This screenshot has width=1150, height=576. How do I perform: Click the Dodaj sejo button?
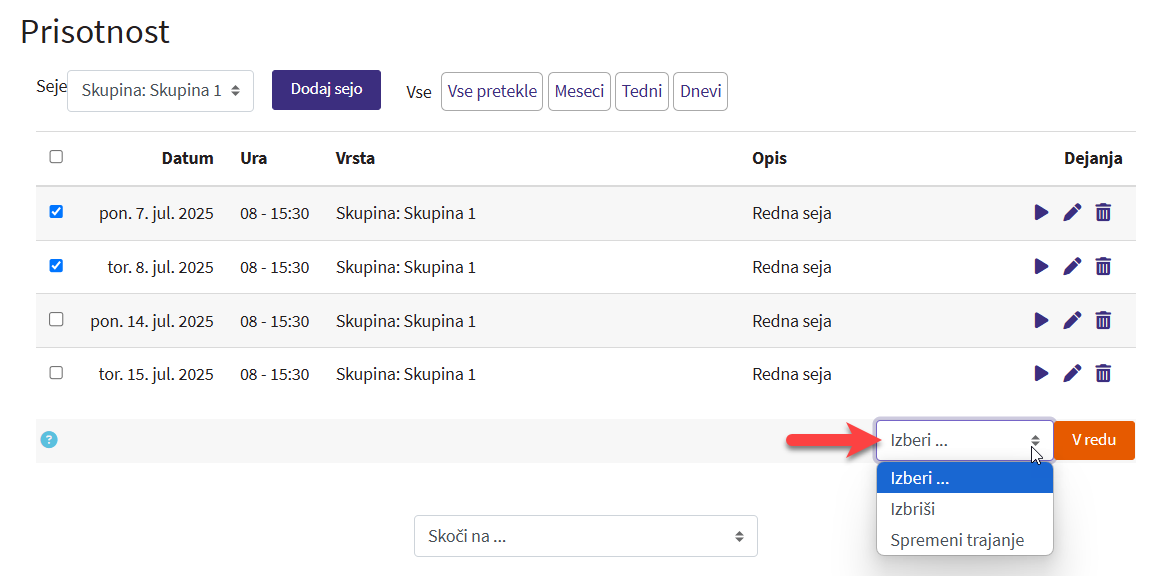[326, 89]
